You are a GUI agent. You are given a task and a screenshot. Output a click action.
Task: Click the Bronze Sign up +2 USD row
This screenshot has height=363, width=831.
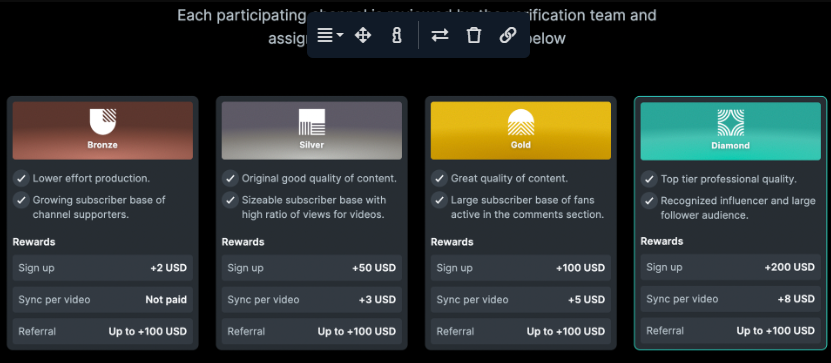(x=103, y=268)
